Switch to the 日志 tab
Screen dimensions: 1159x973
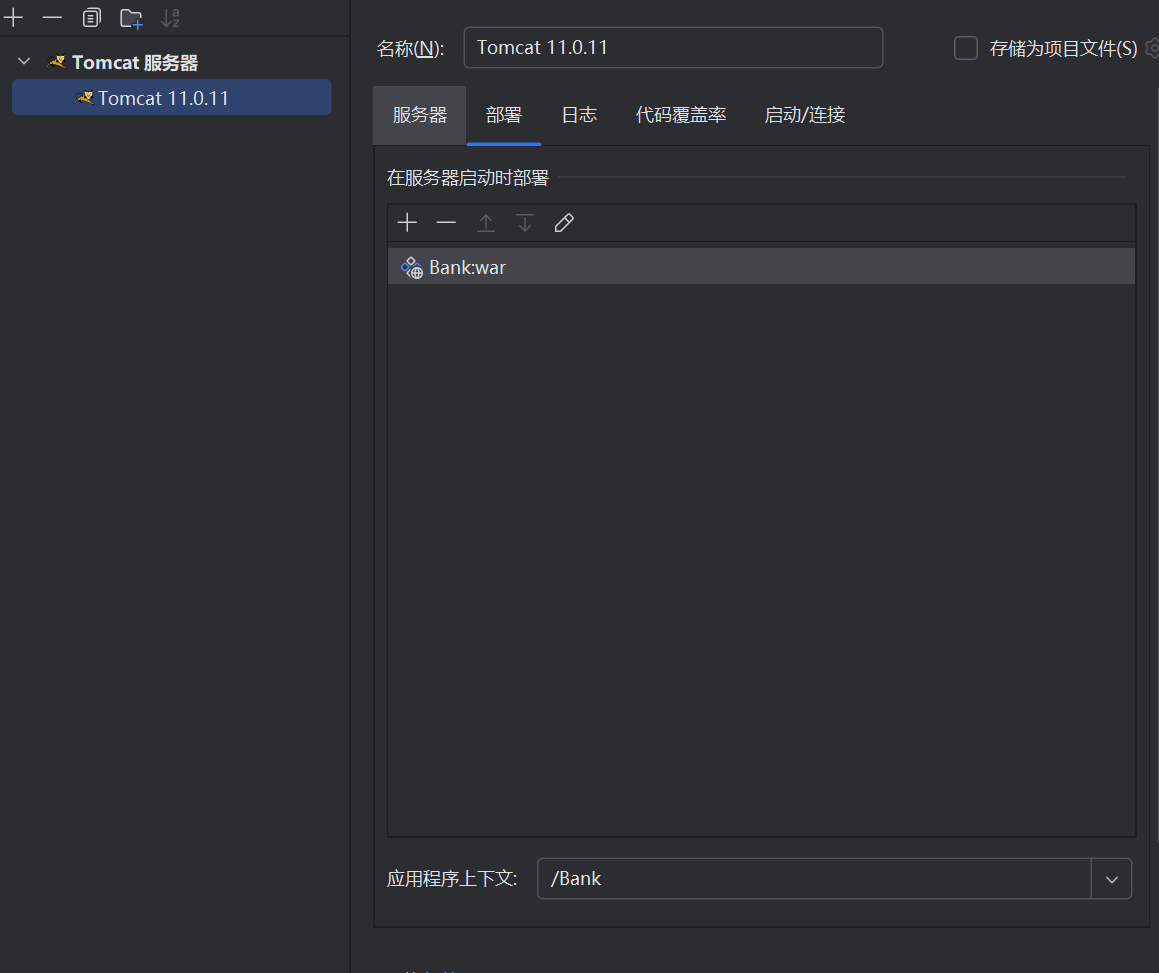[x=579, y=115]
